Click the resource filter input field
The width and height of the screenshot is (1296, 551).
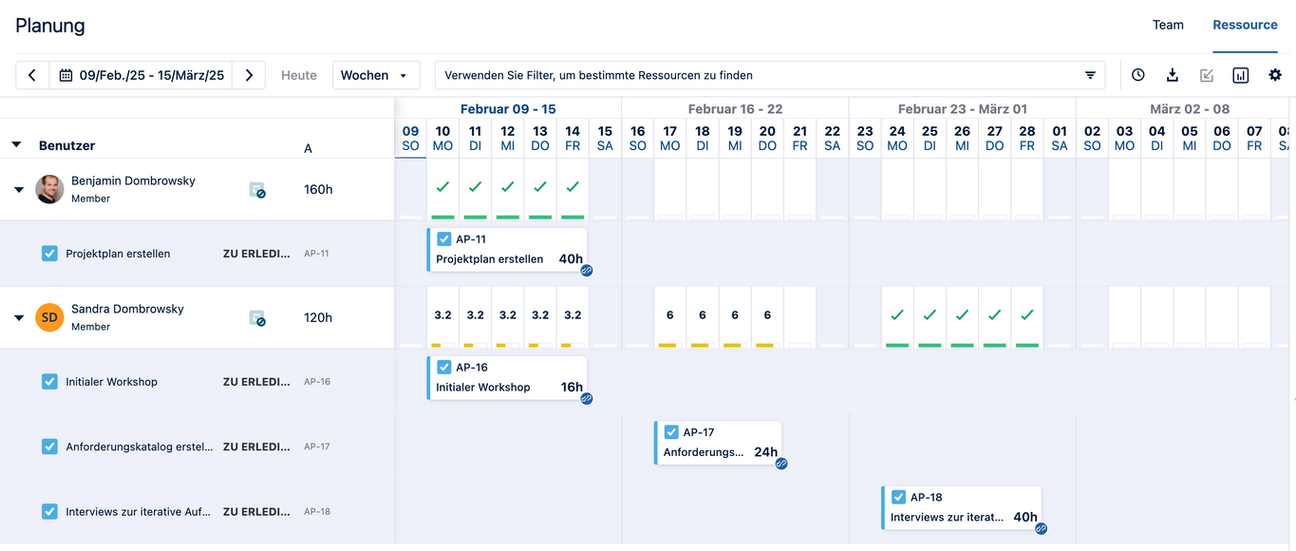[760, 75]
